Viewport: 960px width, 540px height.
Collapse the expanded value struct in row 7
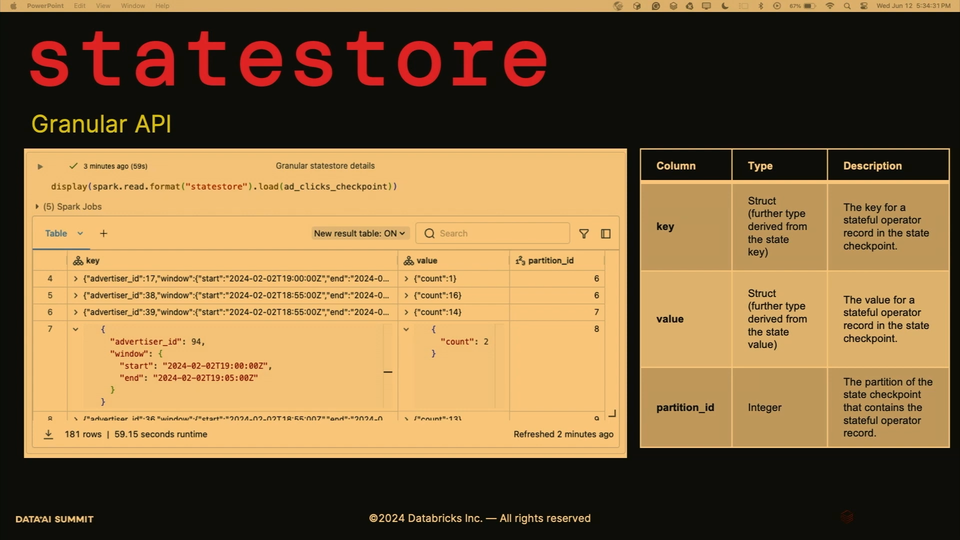[406, 329]
